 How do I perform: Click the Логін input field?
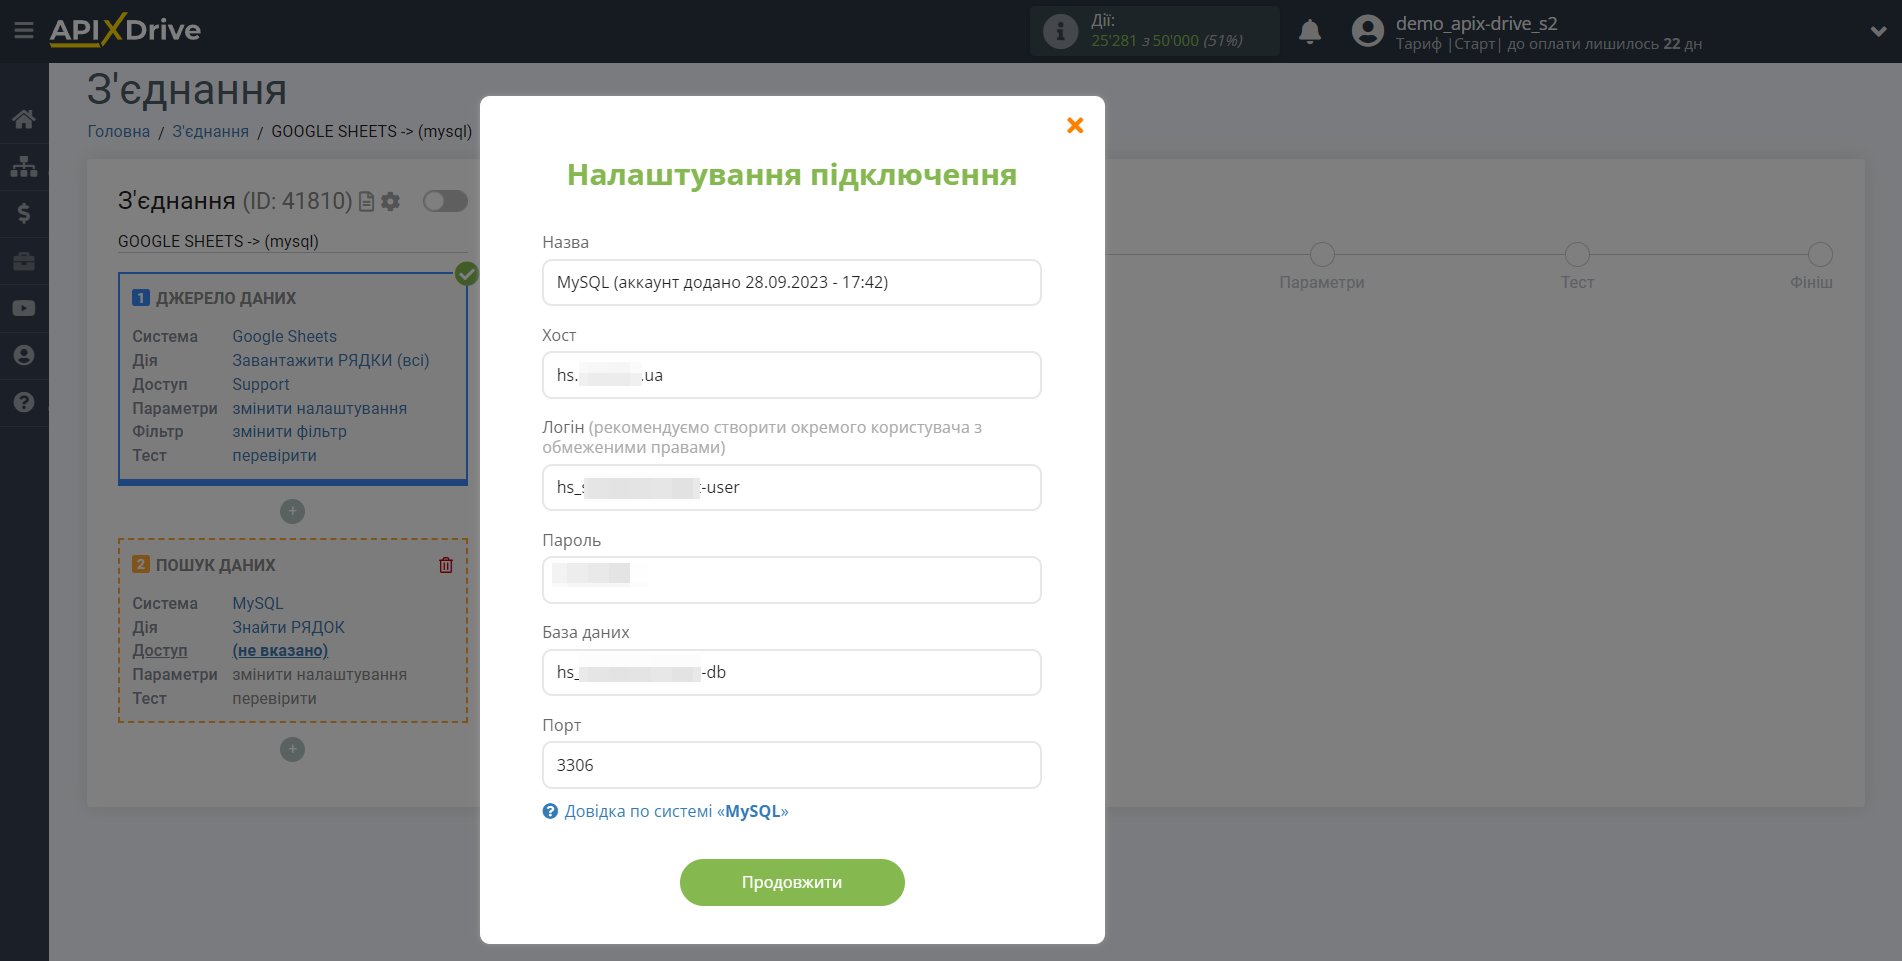coord(791,487)
